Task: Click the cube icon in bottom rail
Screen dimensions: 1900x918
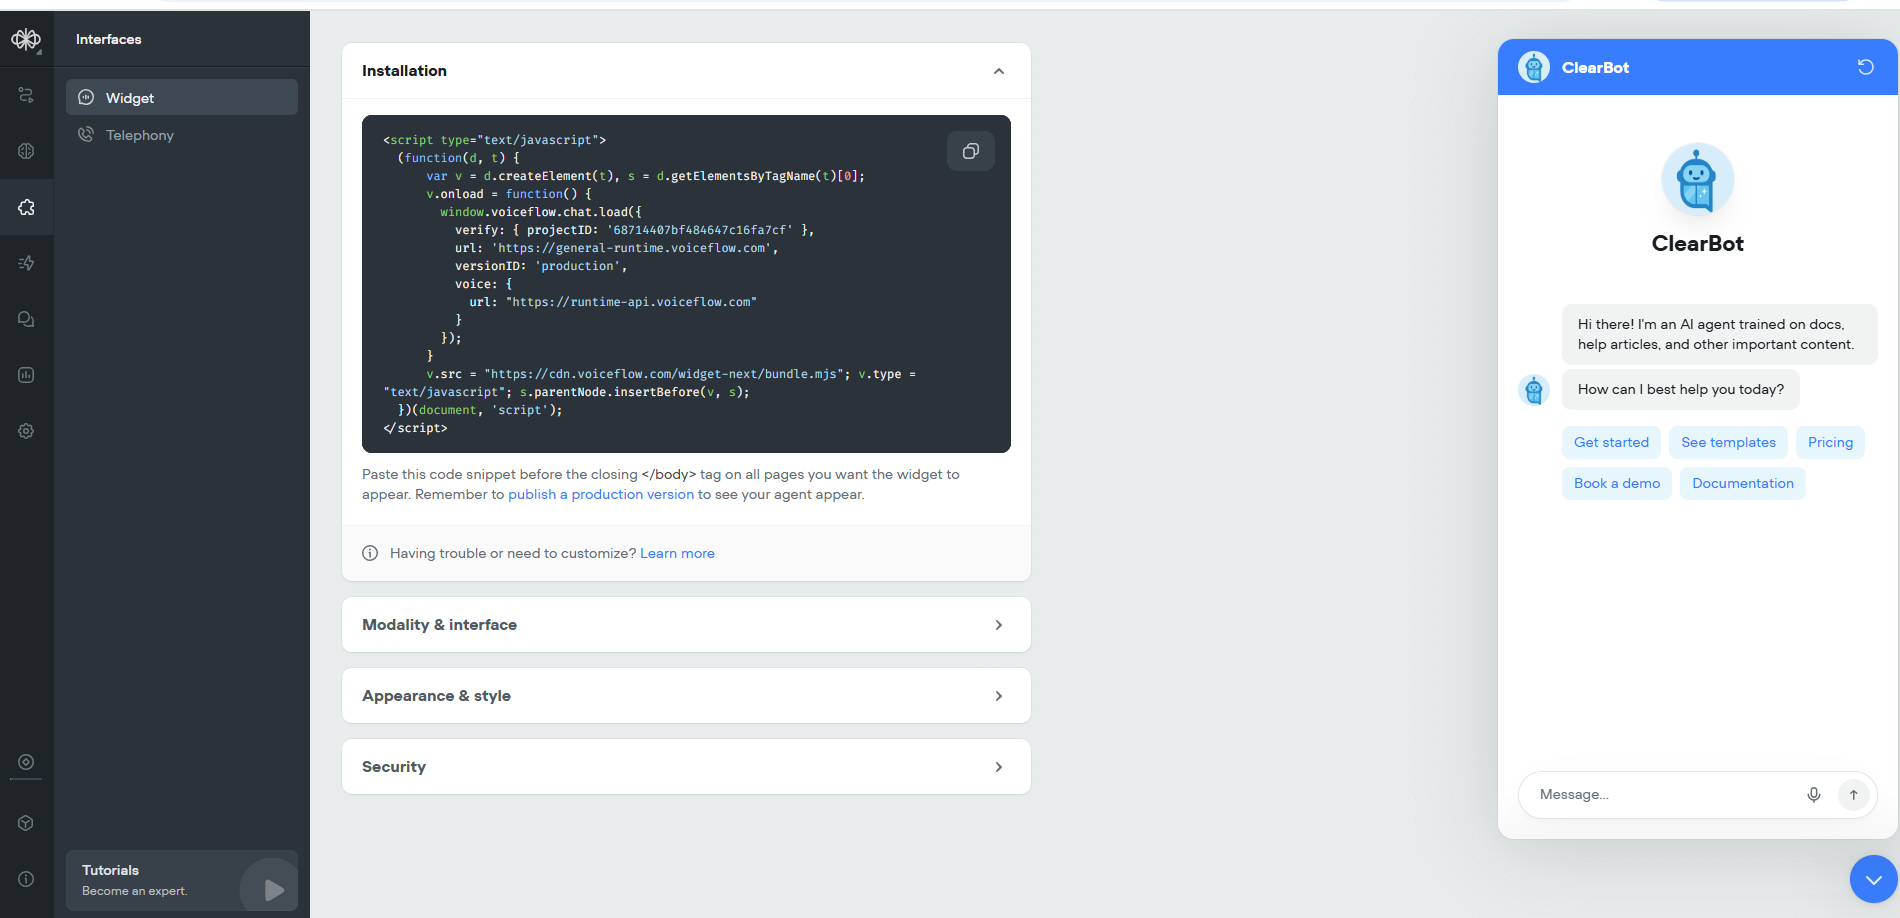Action: click(26, 823)
